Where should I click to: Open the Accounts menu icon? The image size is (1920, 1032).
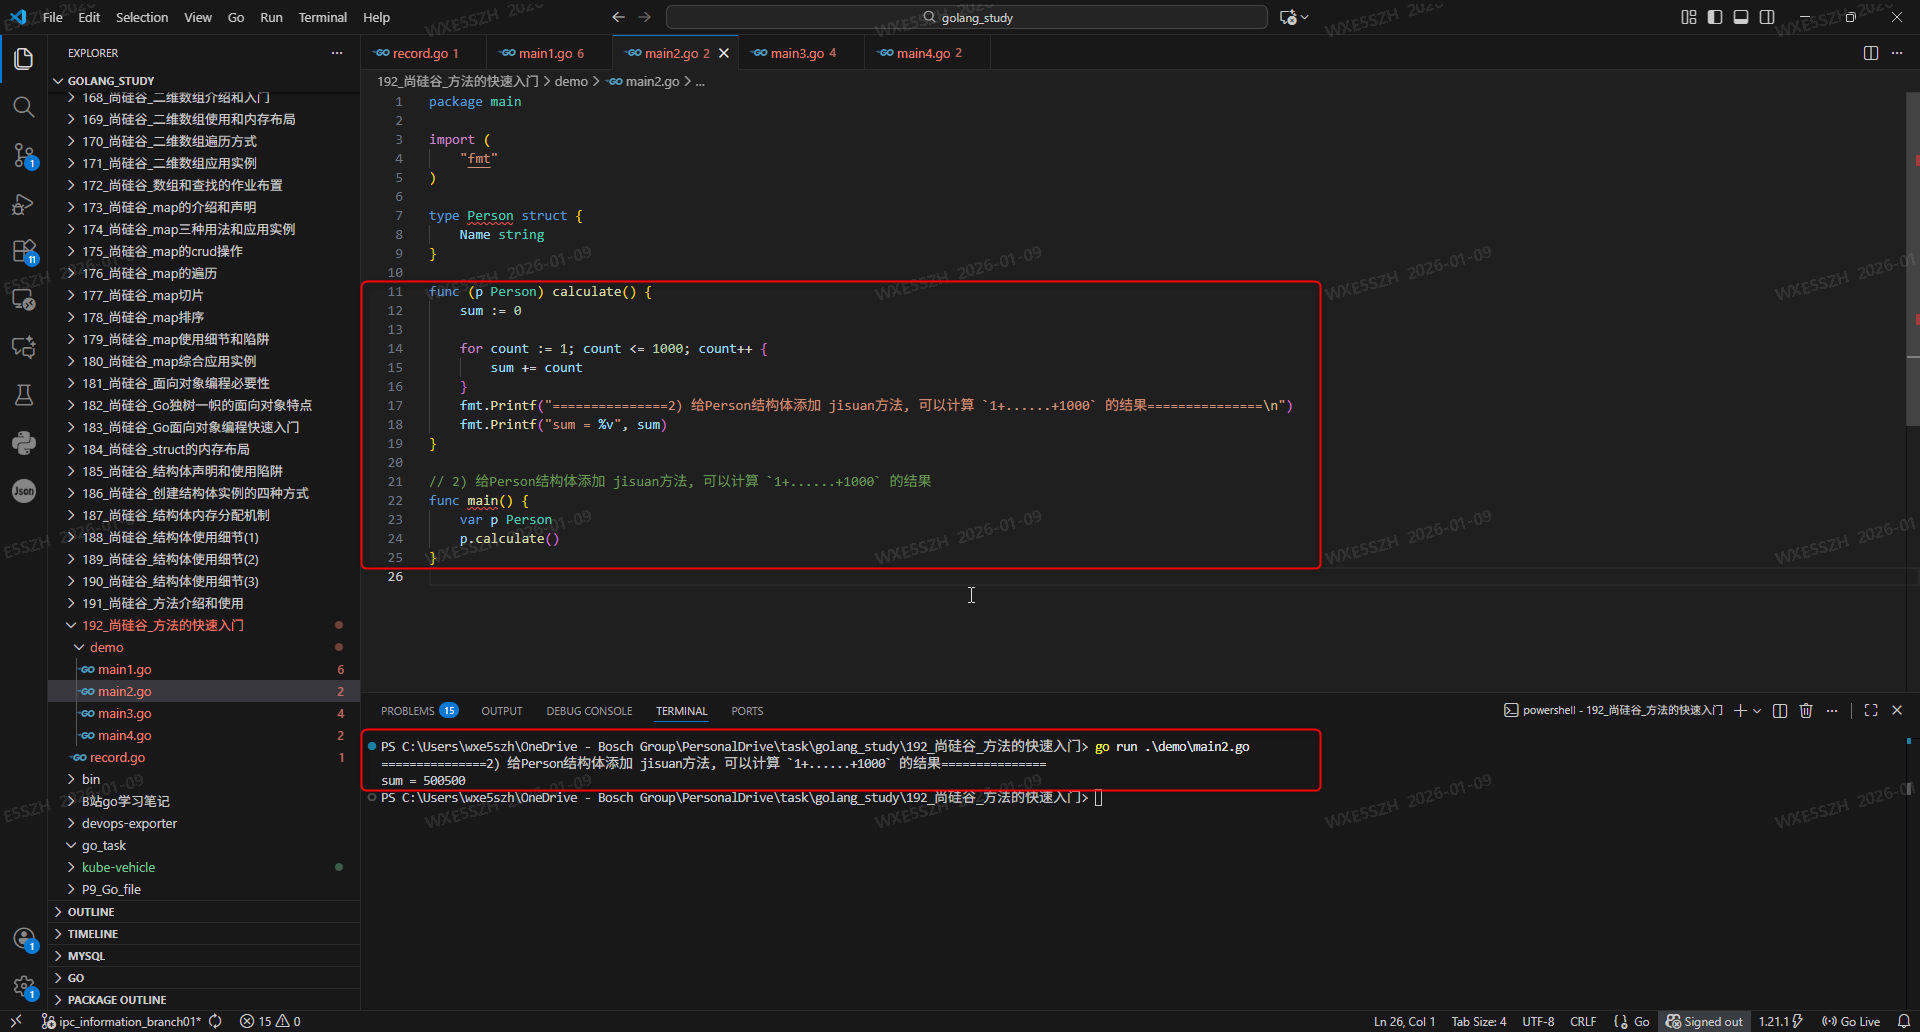click(24, 939)
